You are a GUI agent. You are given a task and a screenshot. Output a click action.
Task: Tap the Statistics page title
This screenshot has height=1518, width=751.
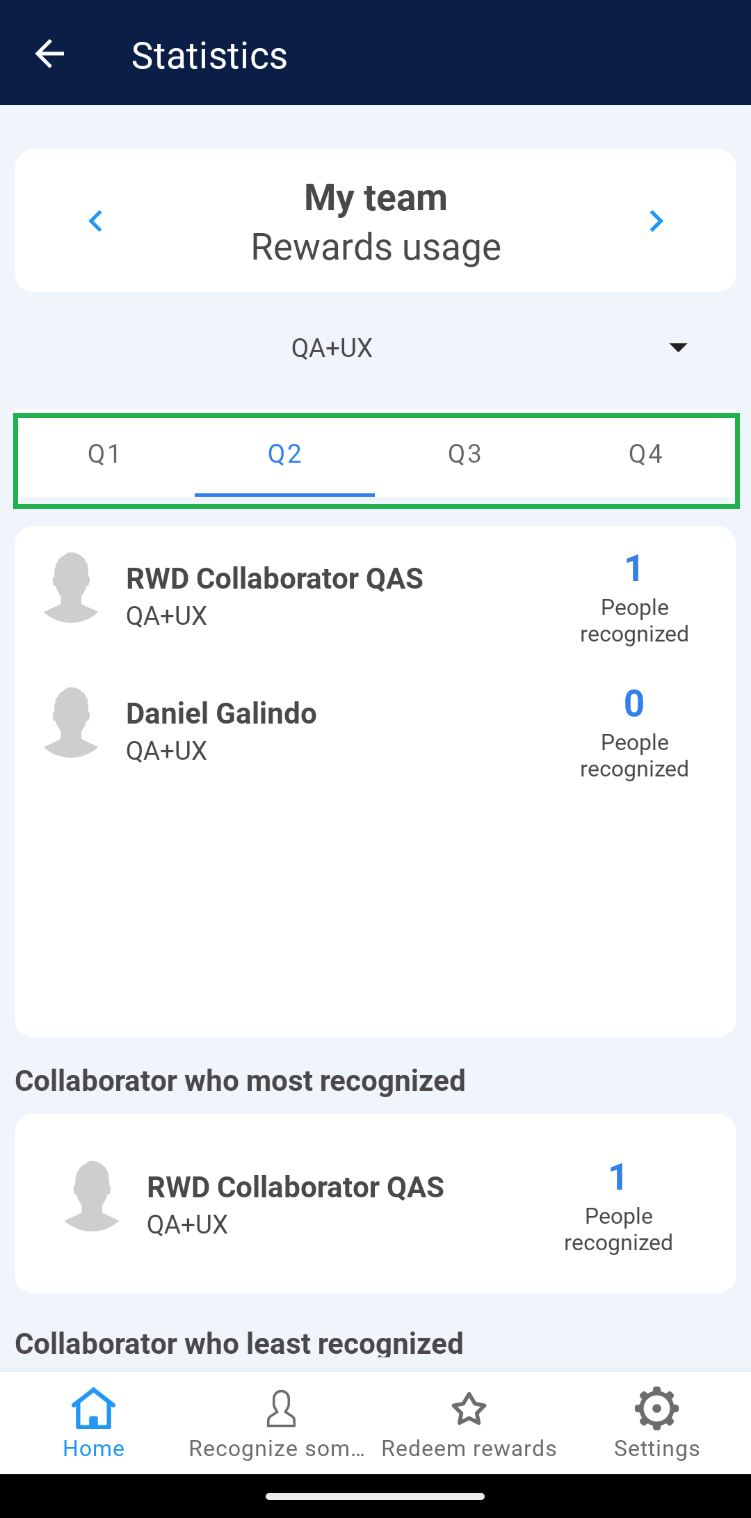(x=209, y=55)
